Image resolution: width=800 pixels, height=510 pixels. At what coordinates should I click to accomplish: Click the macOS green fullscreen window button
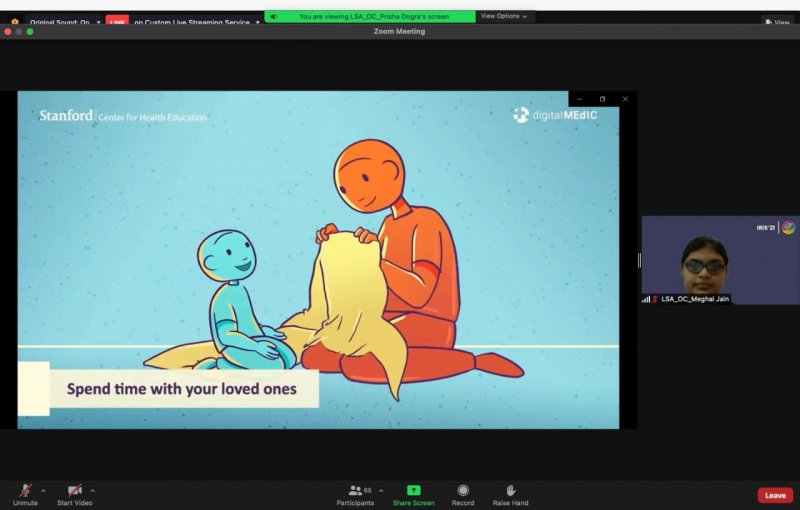click(x=30, y=32)
